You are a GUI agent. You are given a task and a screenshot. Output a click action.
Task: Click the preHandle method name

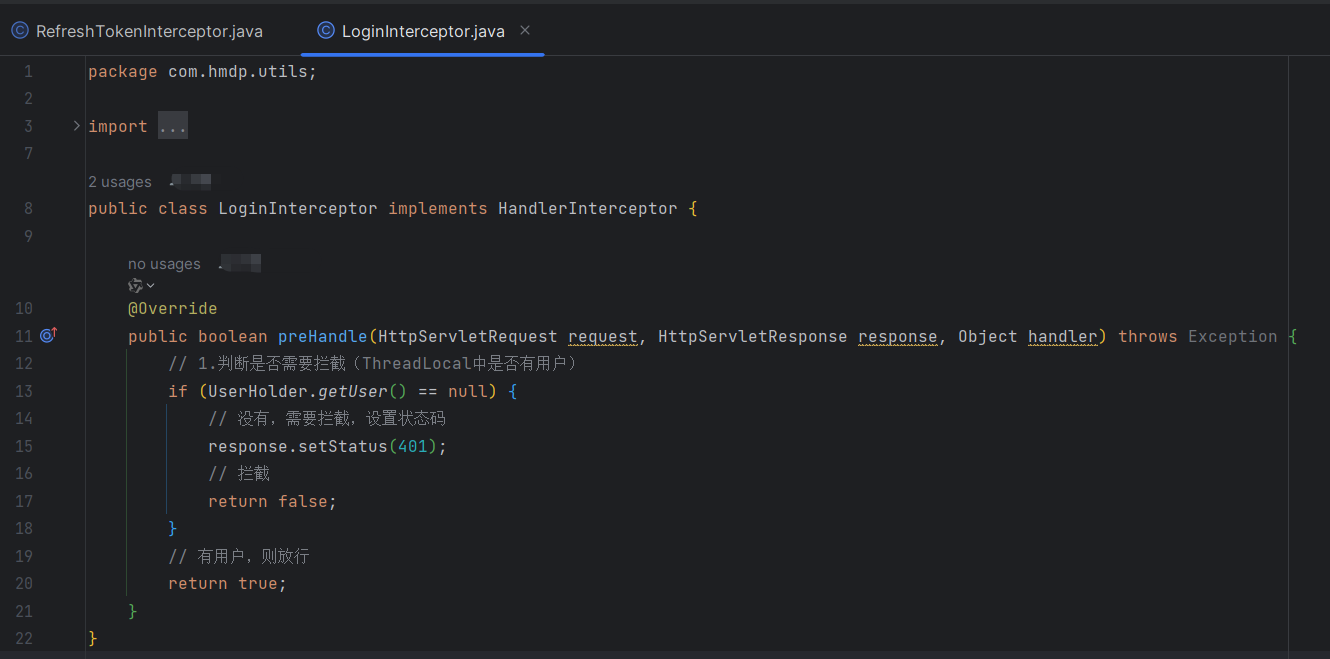click(323, 337)
